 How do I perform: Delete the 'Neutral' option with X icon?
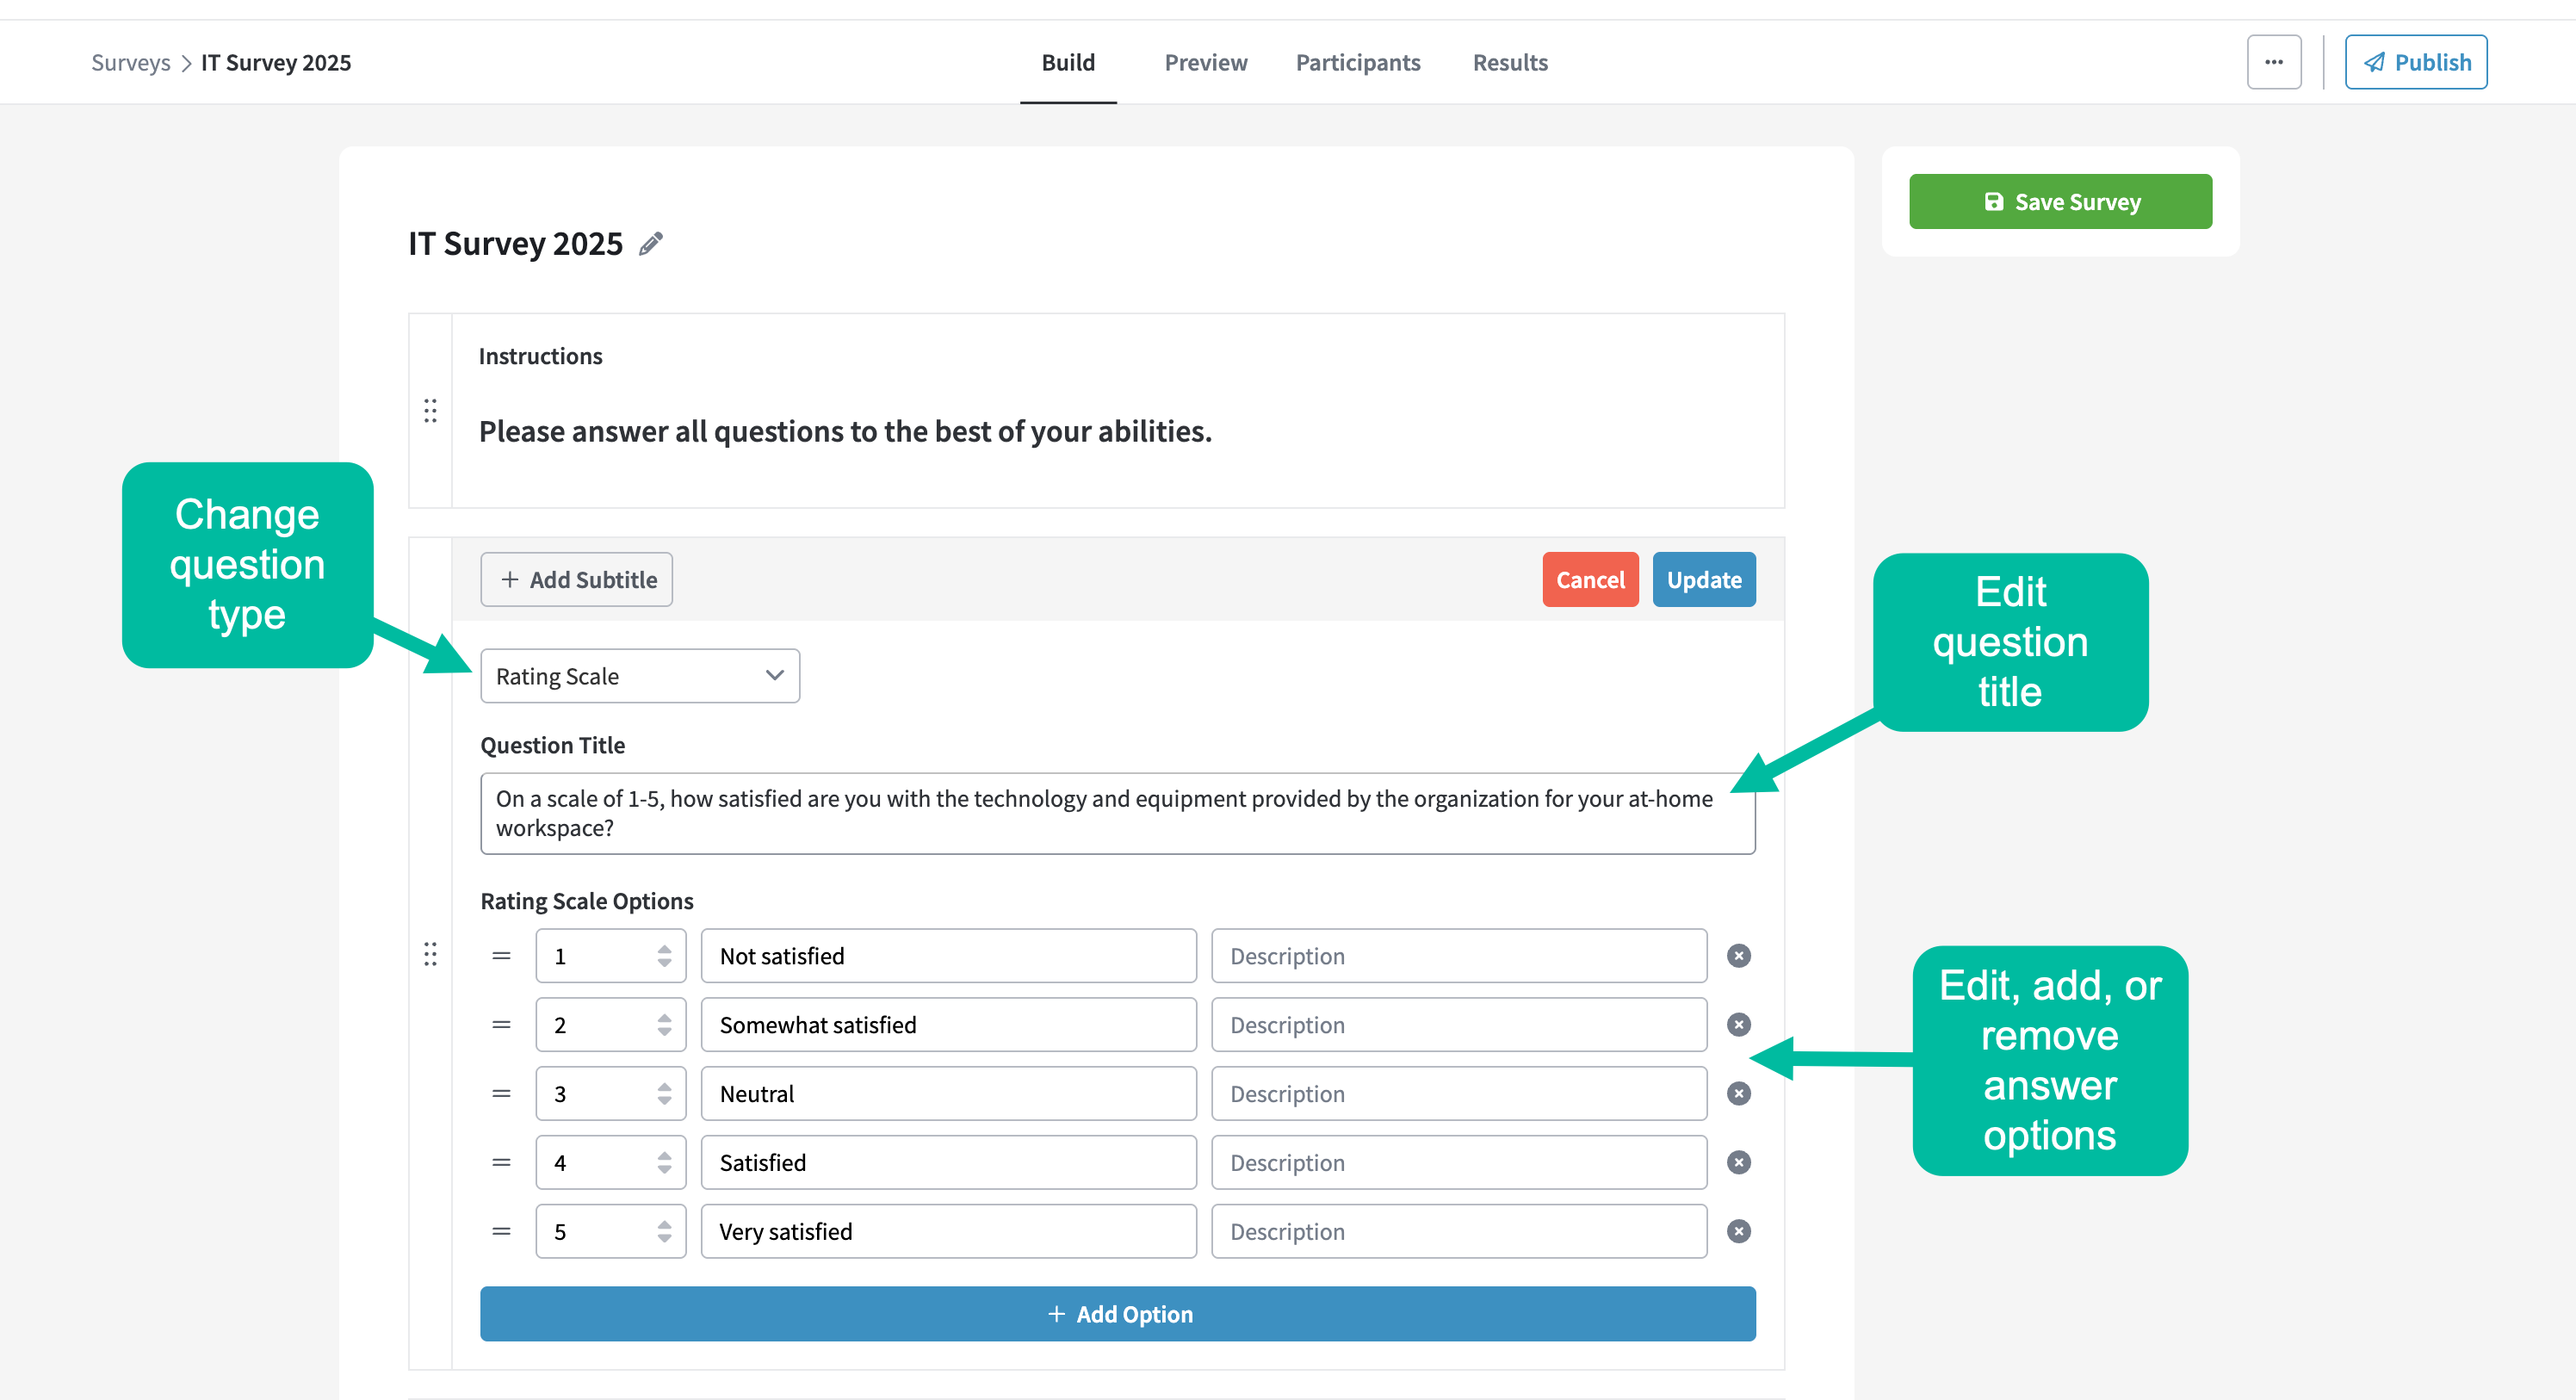point(1738,1094)
